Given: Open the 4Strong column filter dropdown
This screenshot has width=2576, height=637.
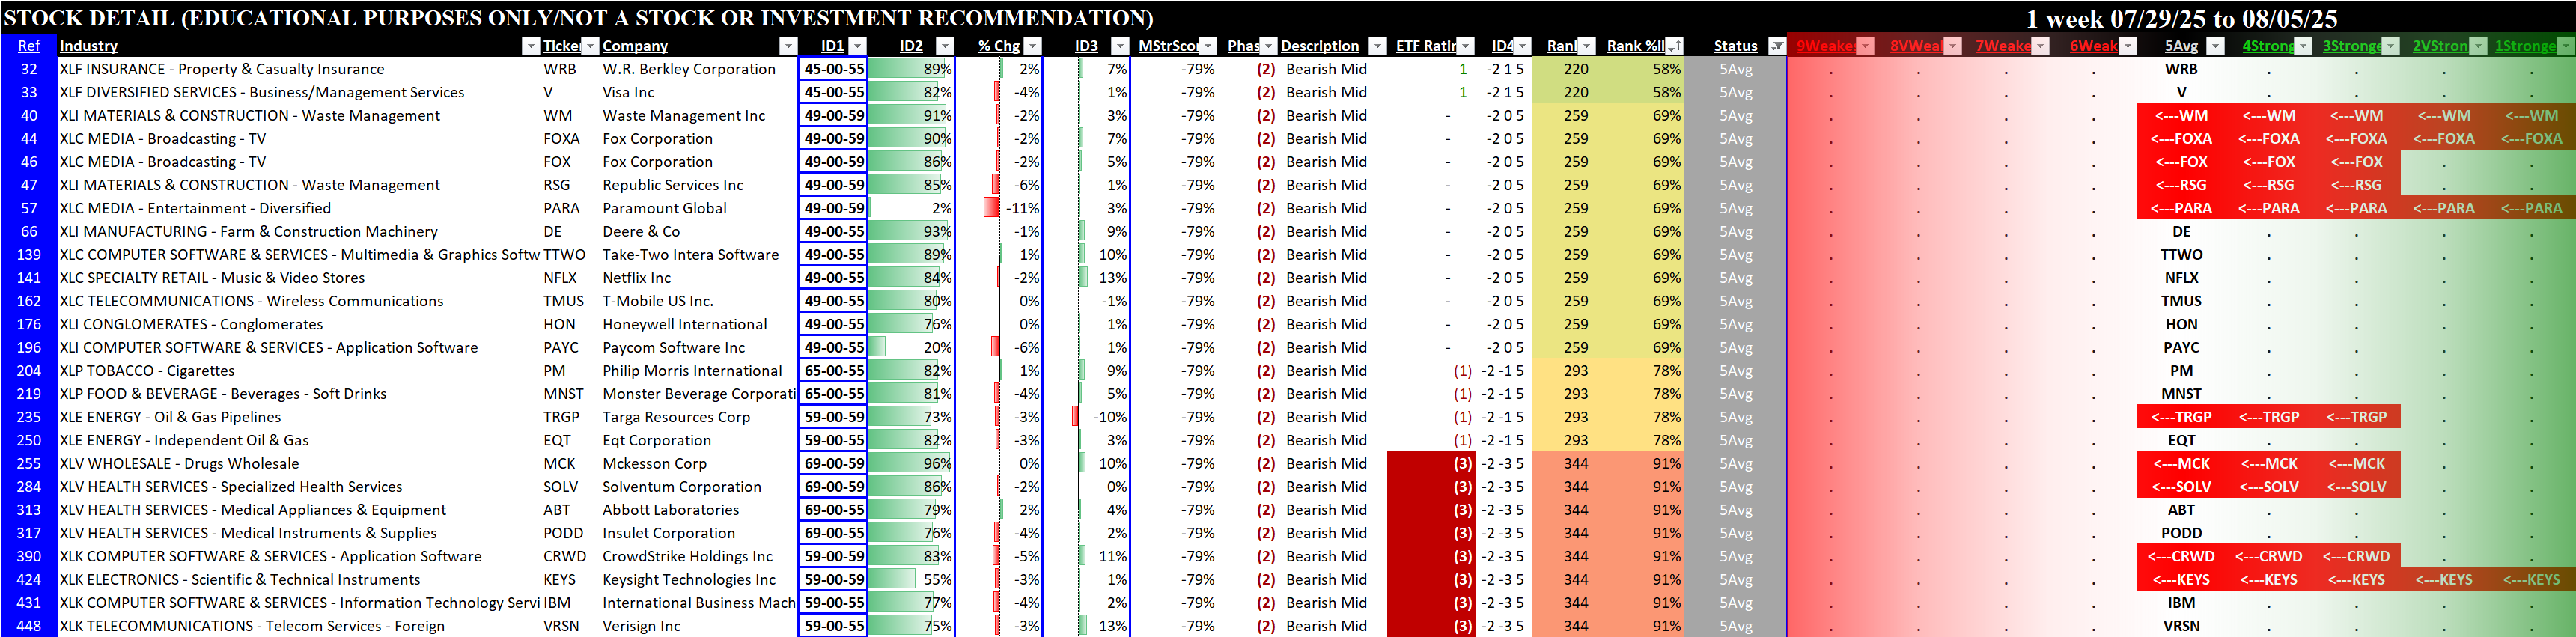Looking at the screenshot, I should pyautogui.click(x=2303, y=46).
